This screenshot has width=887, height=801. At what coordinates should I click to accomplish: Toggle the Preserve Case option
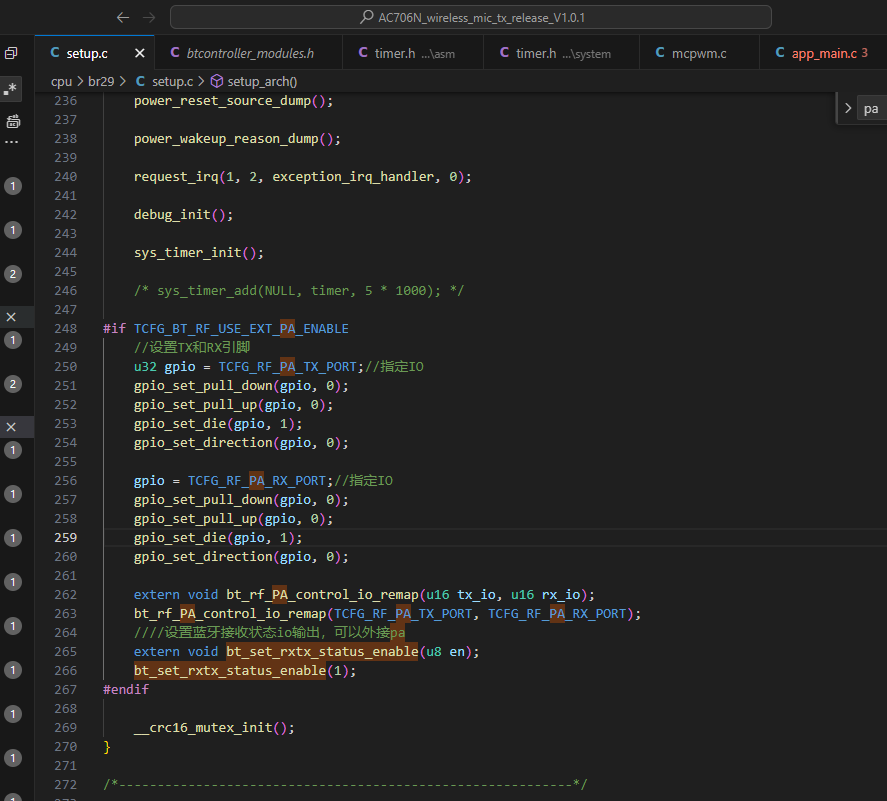(x=12, y=121)
